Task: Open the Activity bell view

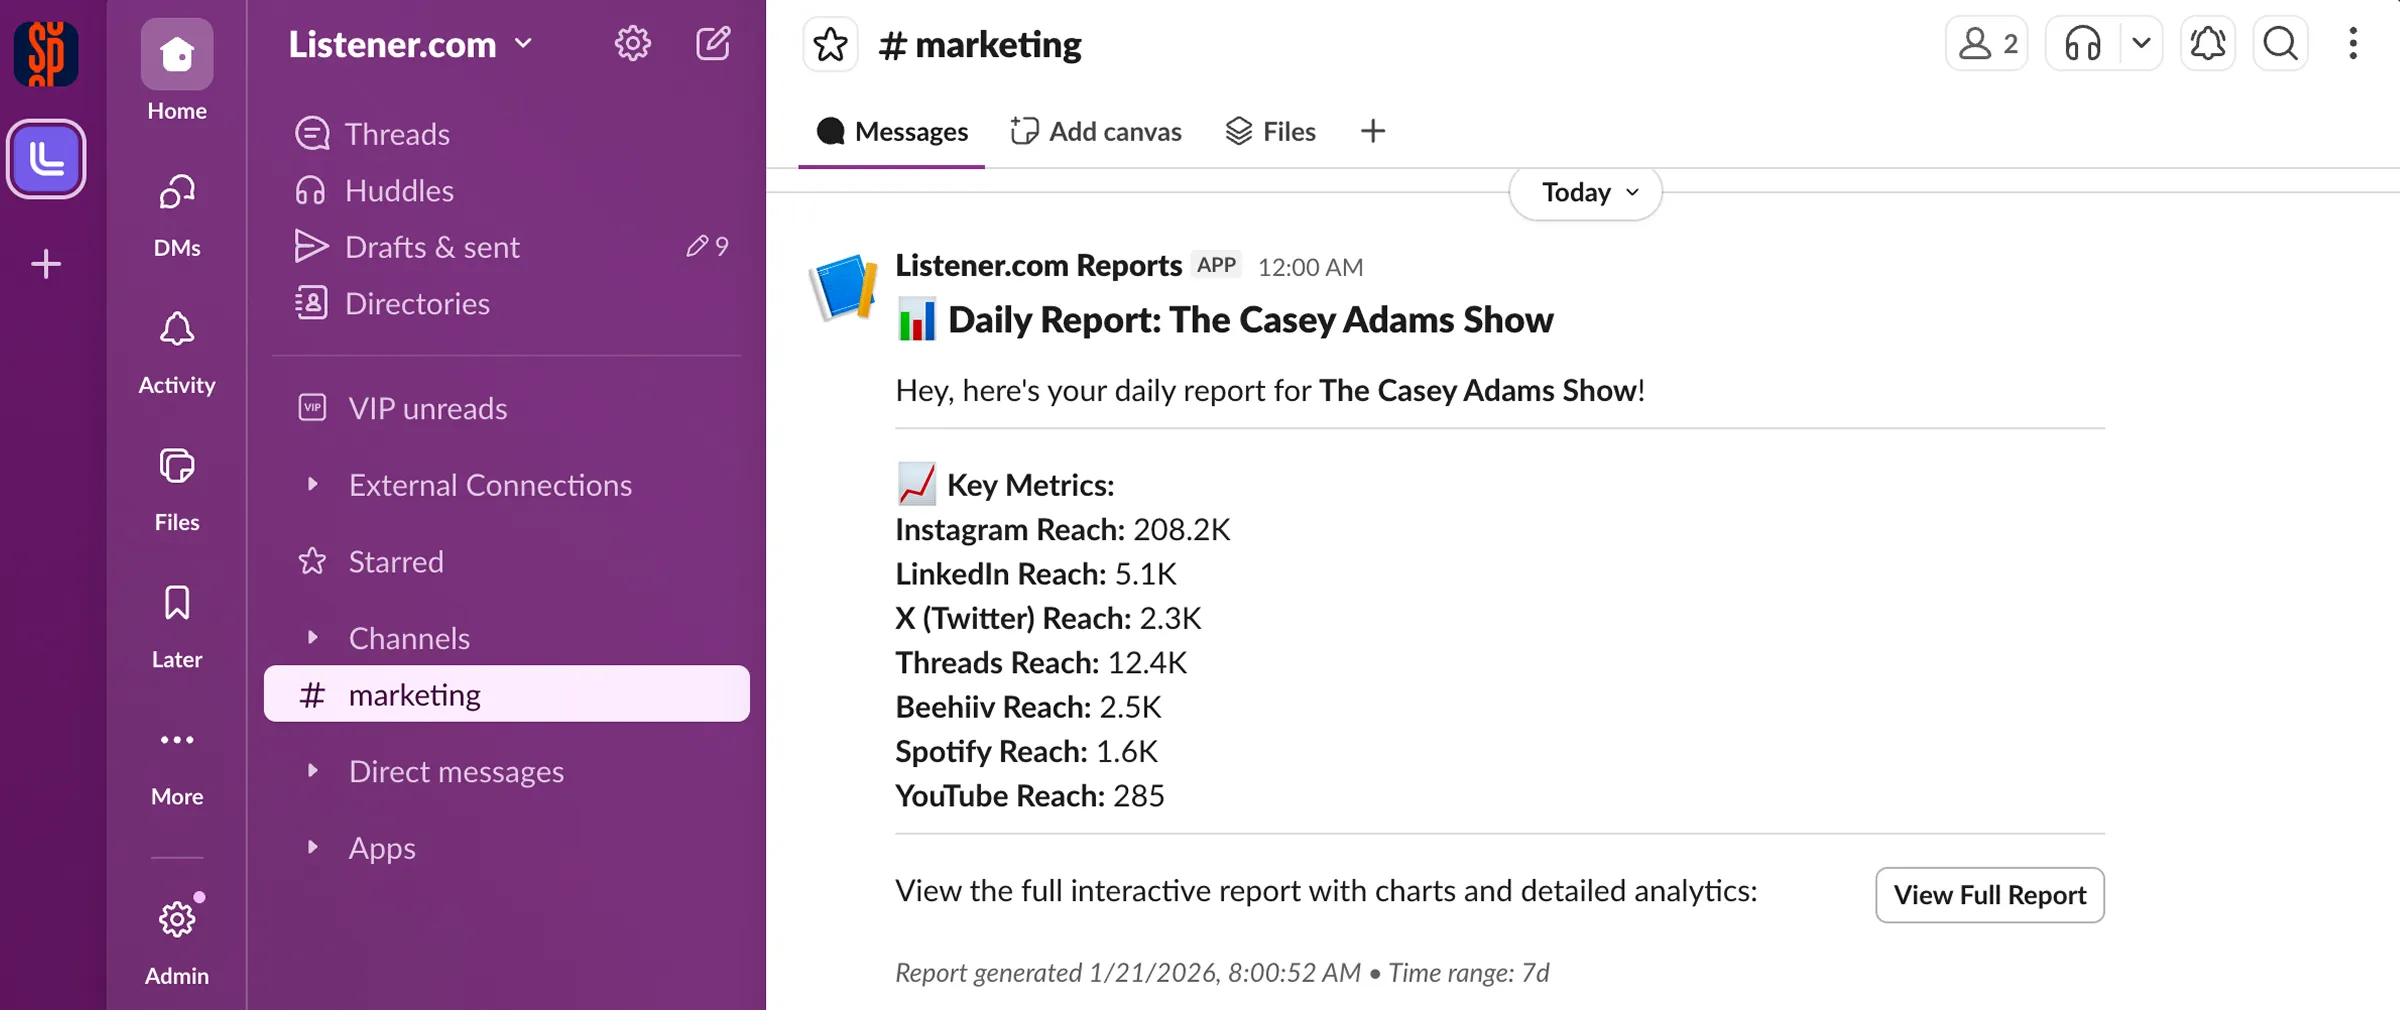Action: pyautogui.click(x=177, y=352)
